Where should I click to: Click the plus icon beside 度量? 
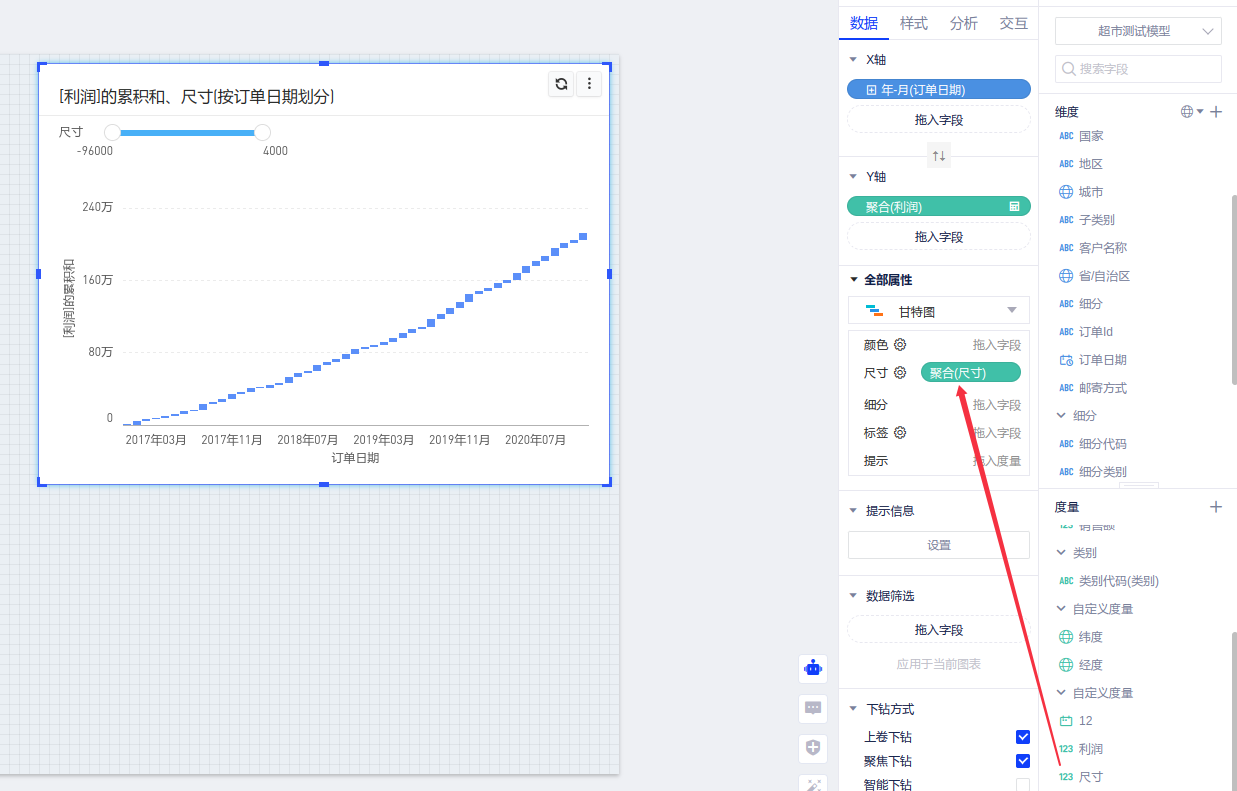tap(1216, 507)
